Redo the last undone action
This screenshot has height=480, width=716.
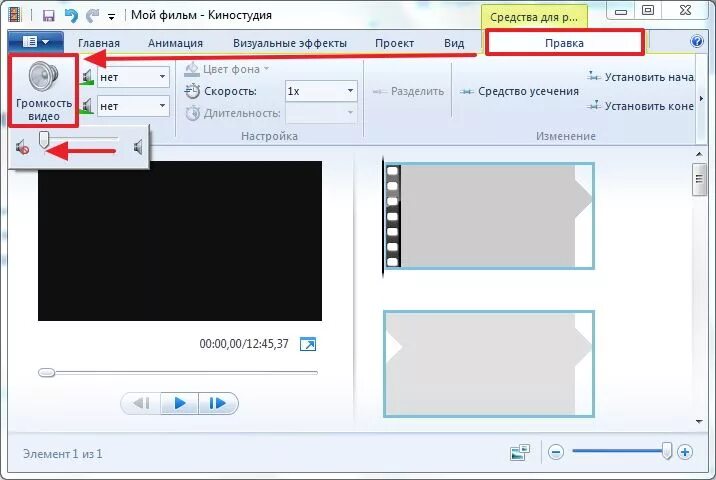[93, 15]
